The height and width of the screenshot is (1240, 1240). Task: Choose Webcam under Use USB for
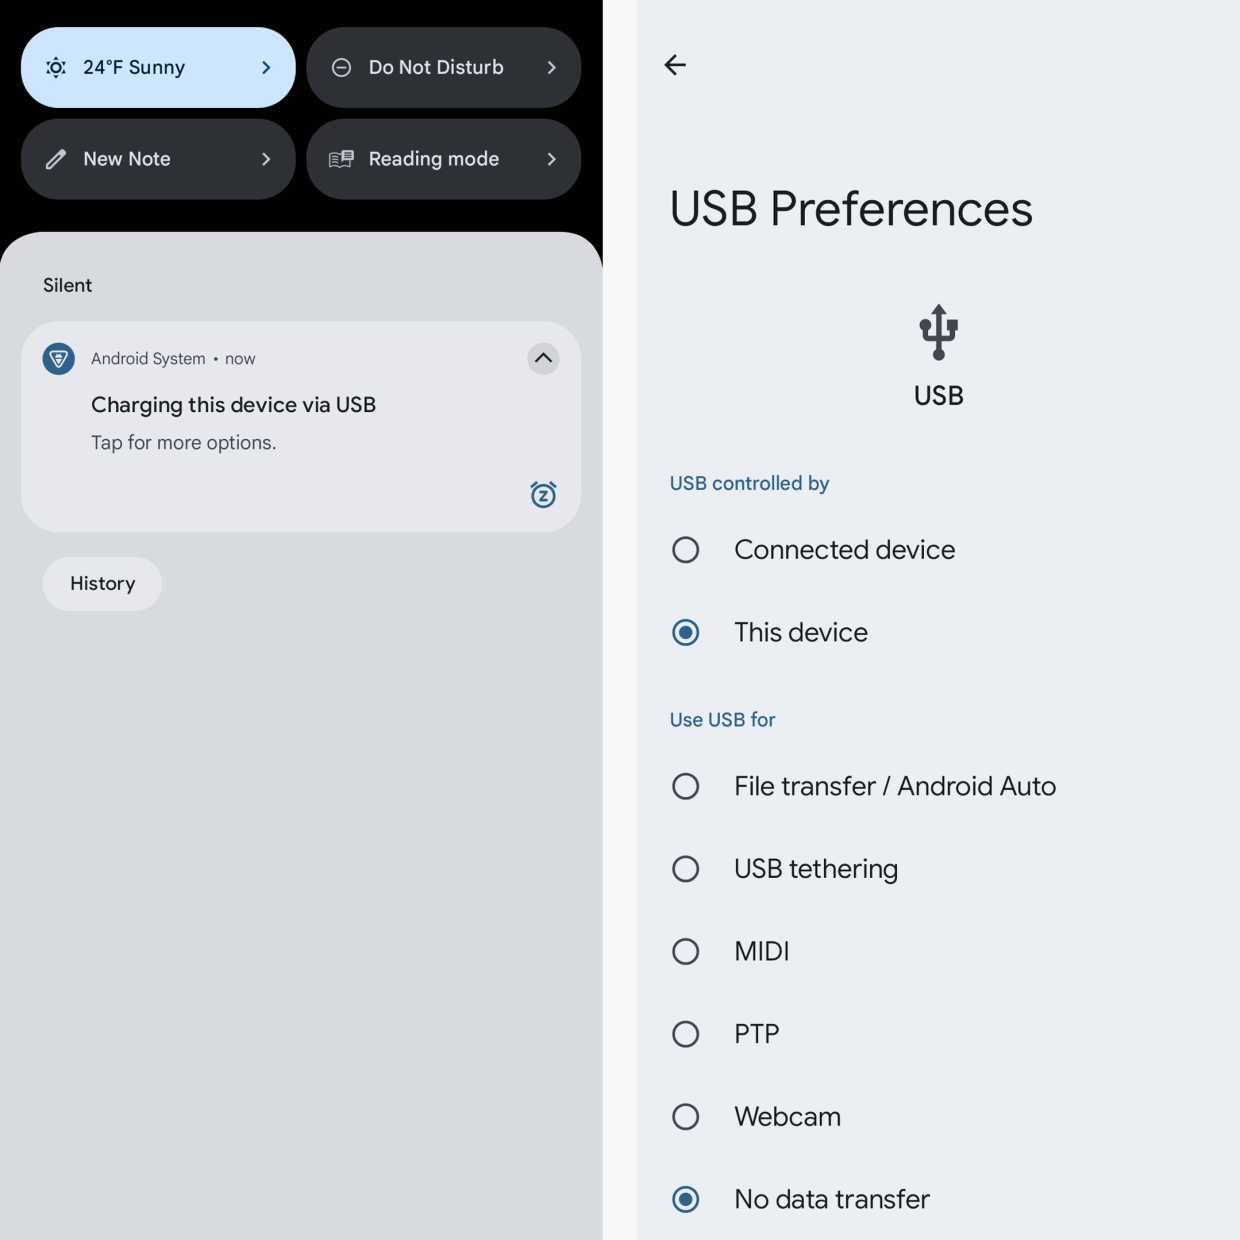point(685,1117)
